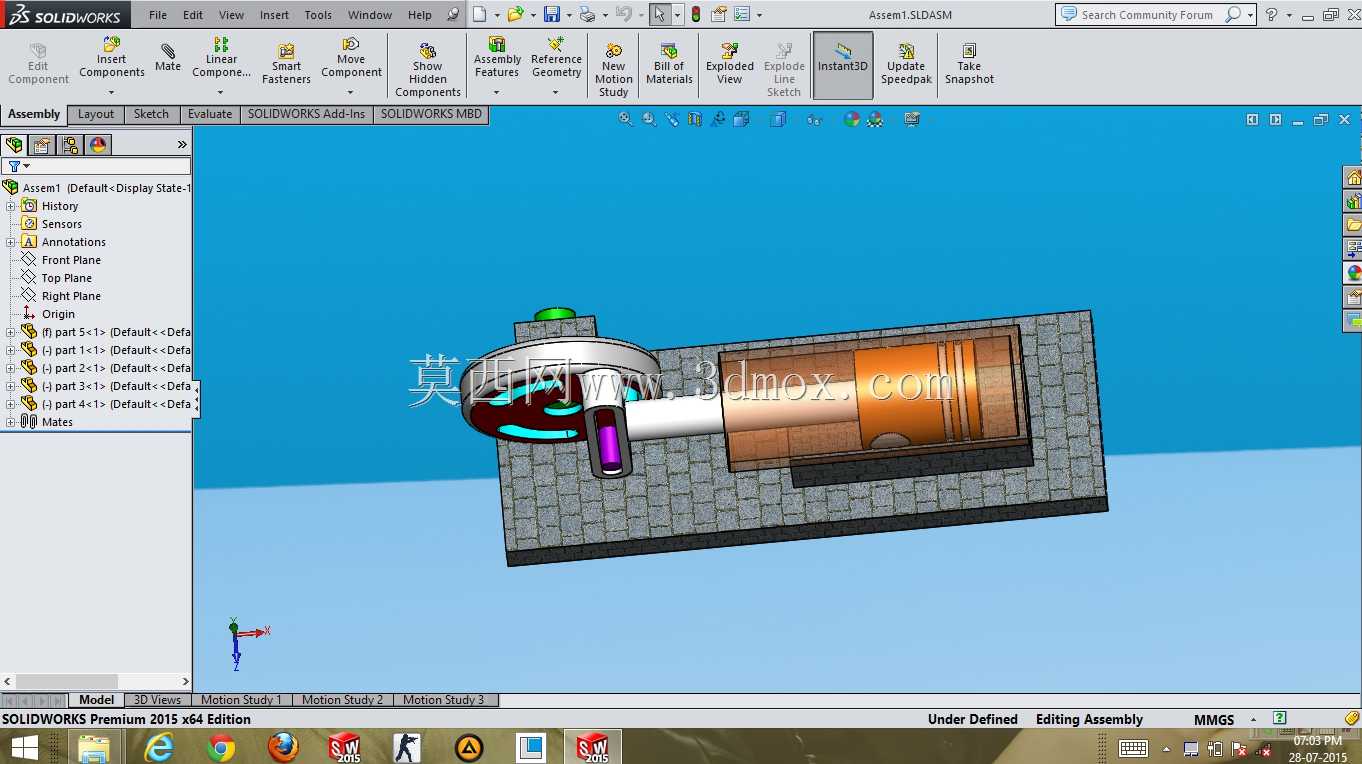Expand the part 1<1> component node

[x=11, y=350]
